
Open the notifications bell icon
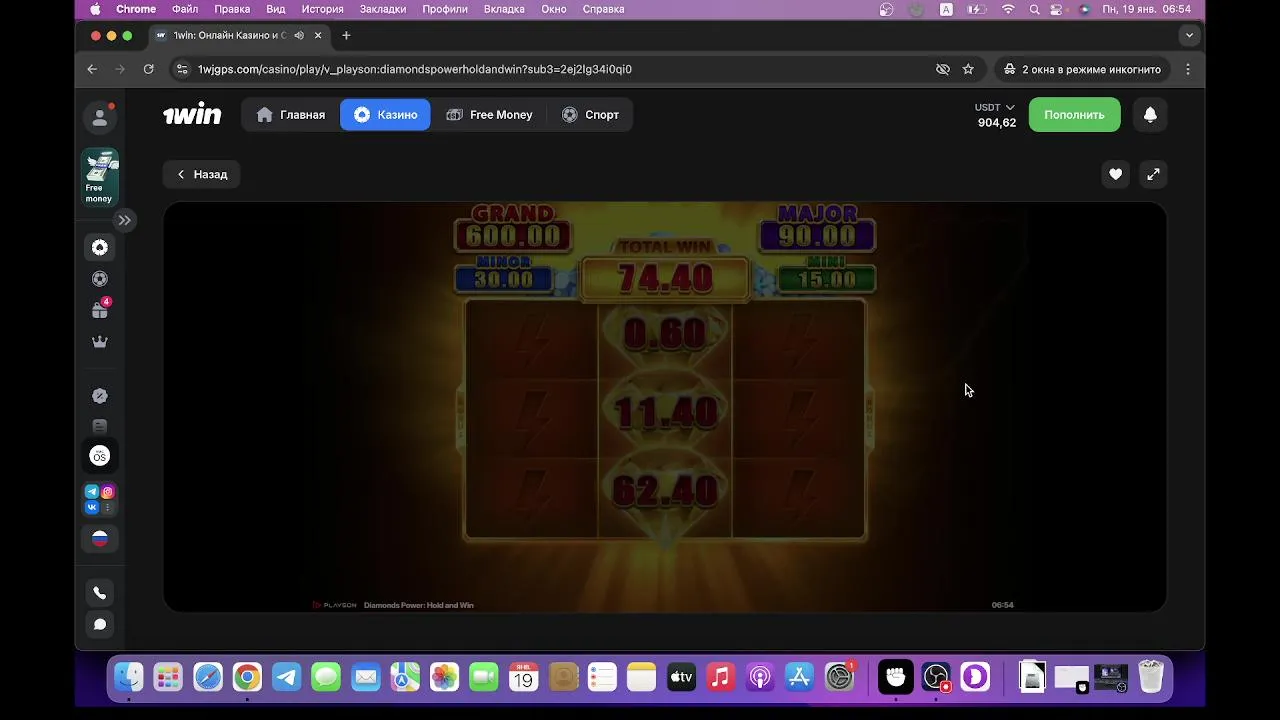(1150, 115)
